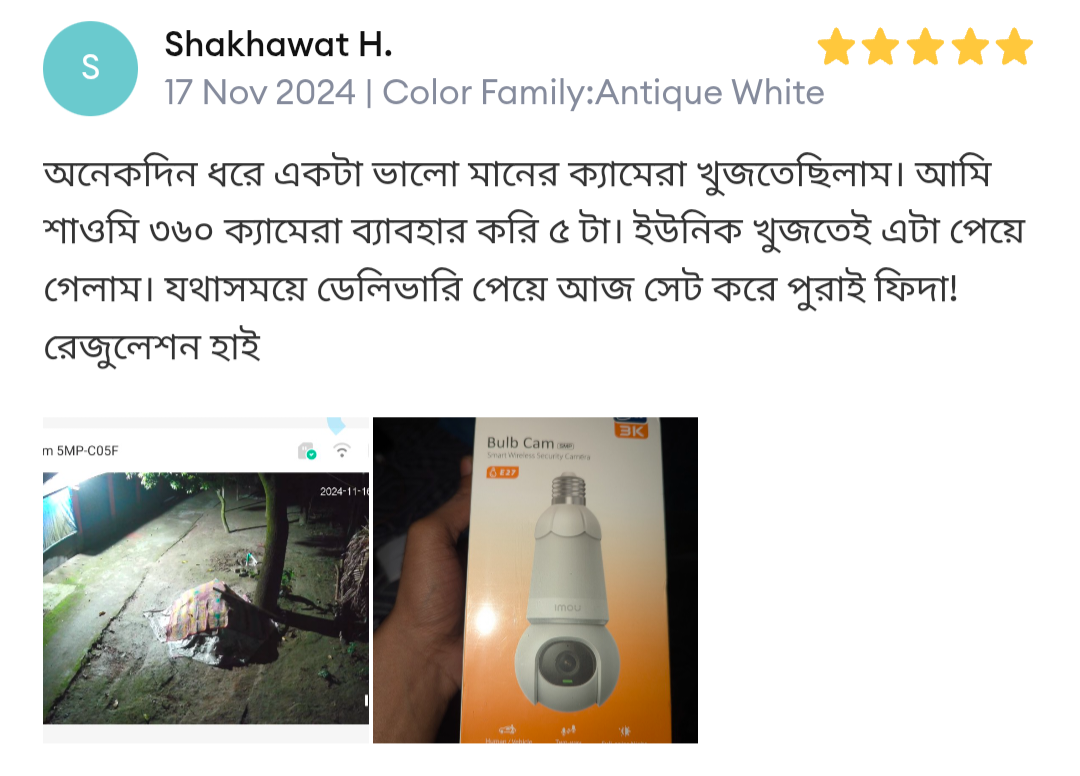Open the Bulb Cam box photo thumbnail
The height and width of the screenshot is (776, 1080).
pyautogui.click(x=535, y=580)
